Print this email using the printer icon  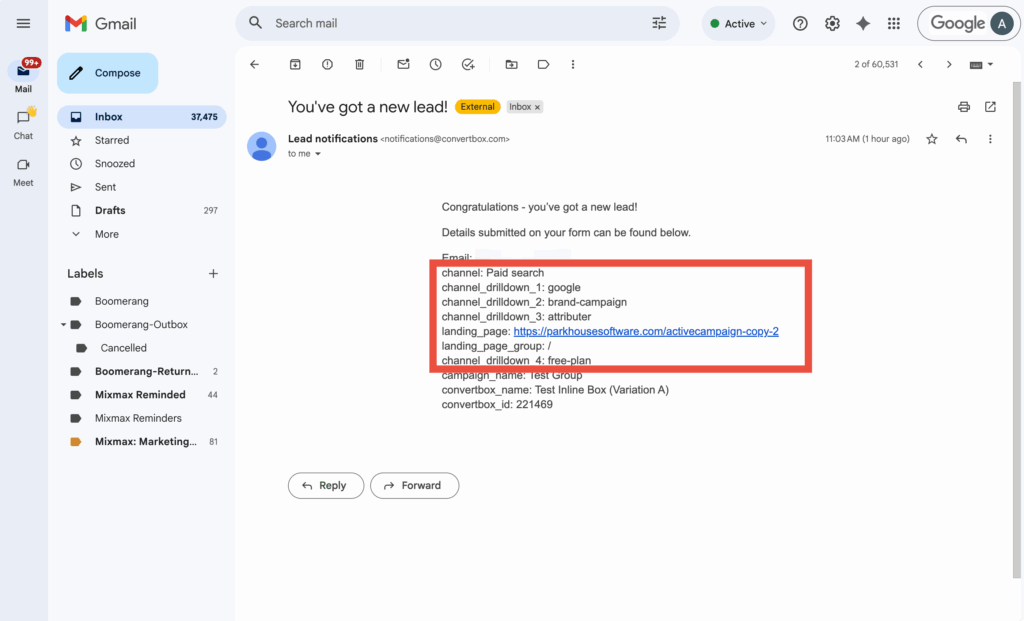tap(963, 107)
